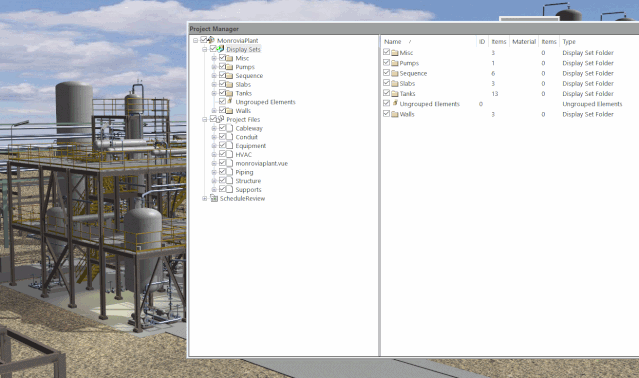
Task: Select Ungrouped Elements name in list pane
Action: (430, 104)
